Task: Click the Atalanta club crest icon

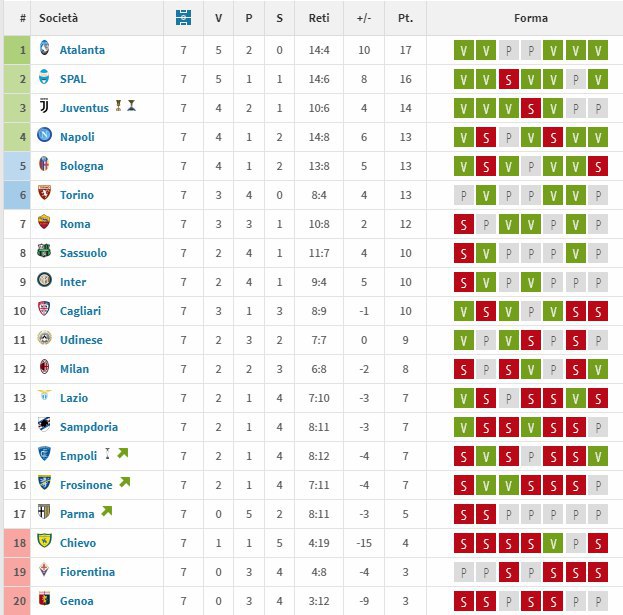Action: (x=44, y=50)
